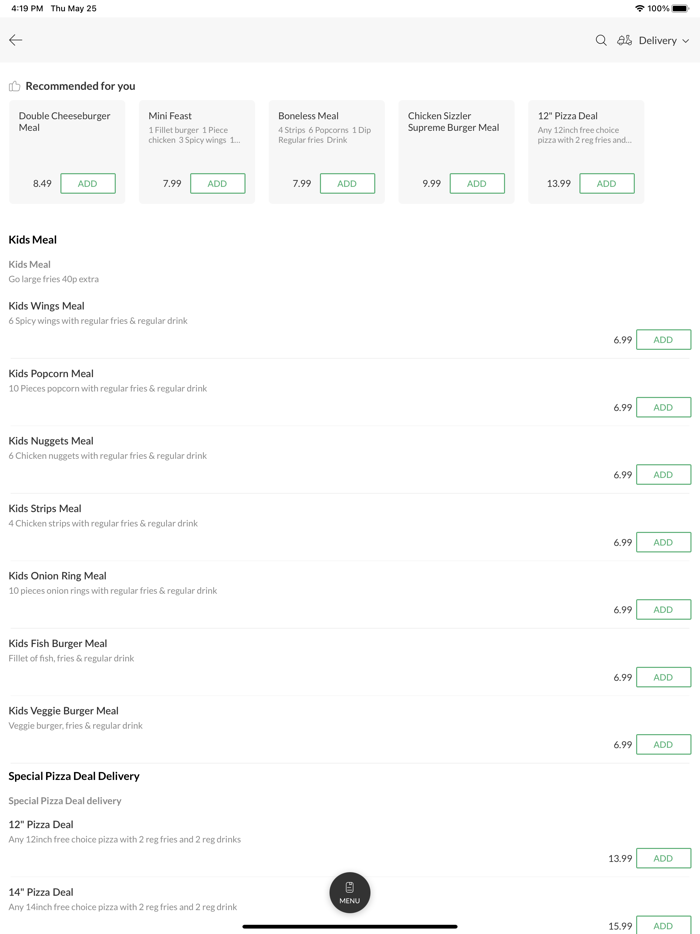Screen dimensions: 700x934
Task: Expand the Delivery dropdown chevron
Action: pos(686,41)
